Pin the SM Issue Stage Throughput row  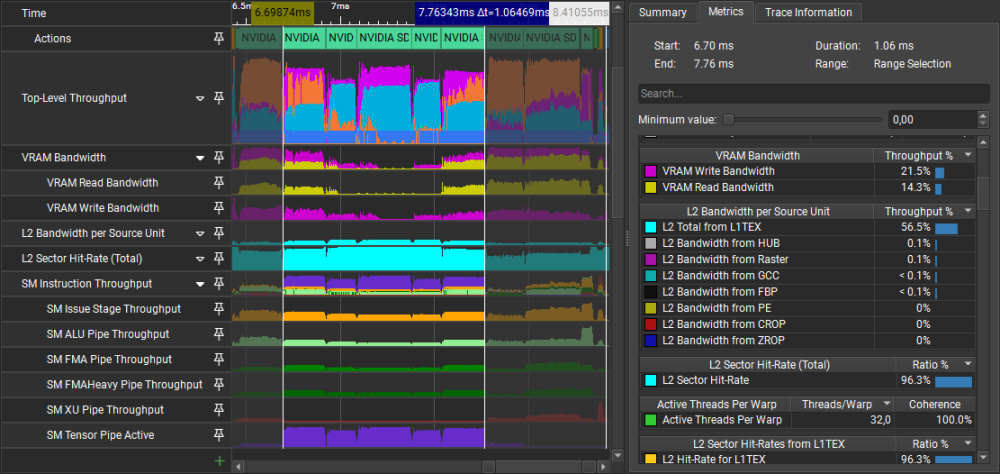(x=218, y=309)
